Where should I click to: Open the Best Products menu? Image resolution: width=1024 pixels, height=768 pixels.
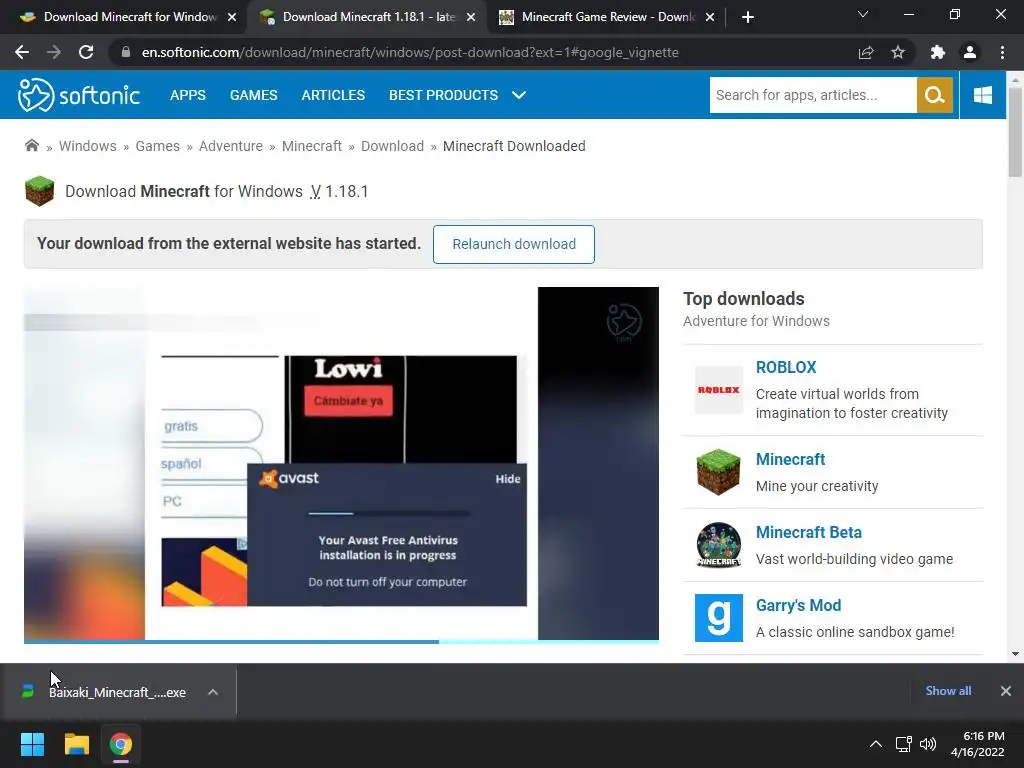click(443, 95)
